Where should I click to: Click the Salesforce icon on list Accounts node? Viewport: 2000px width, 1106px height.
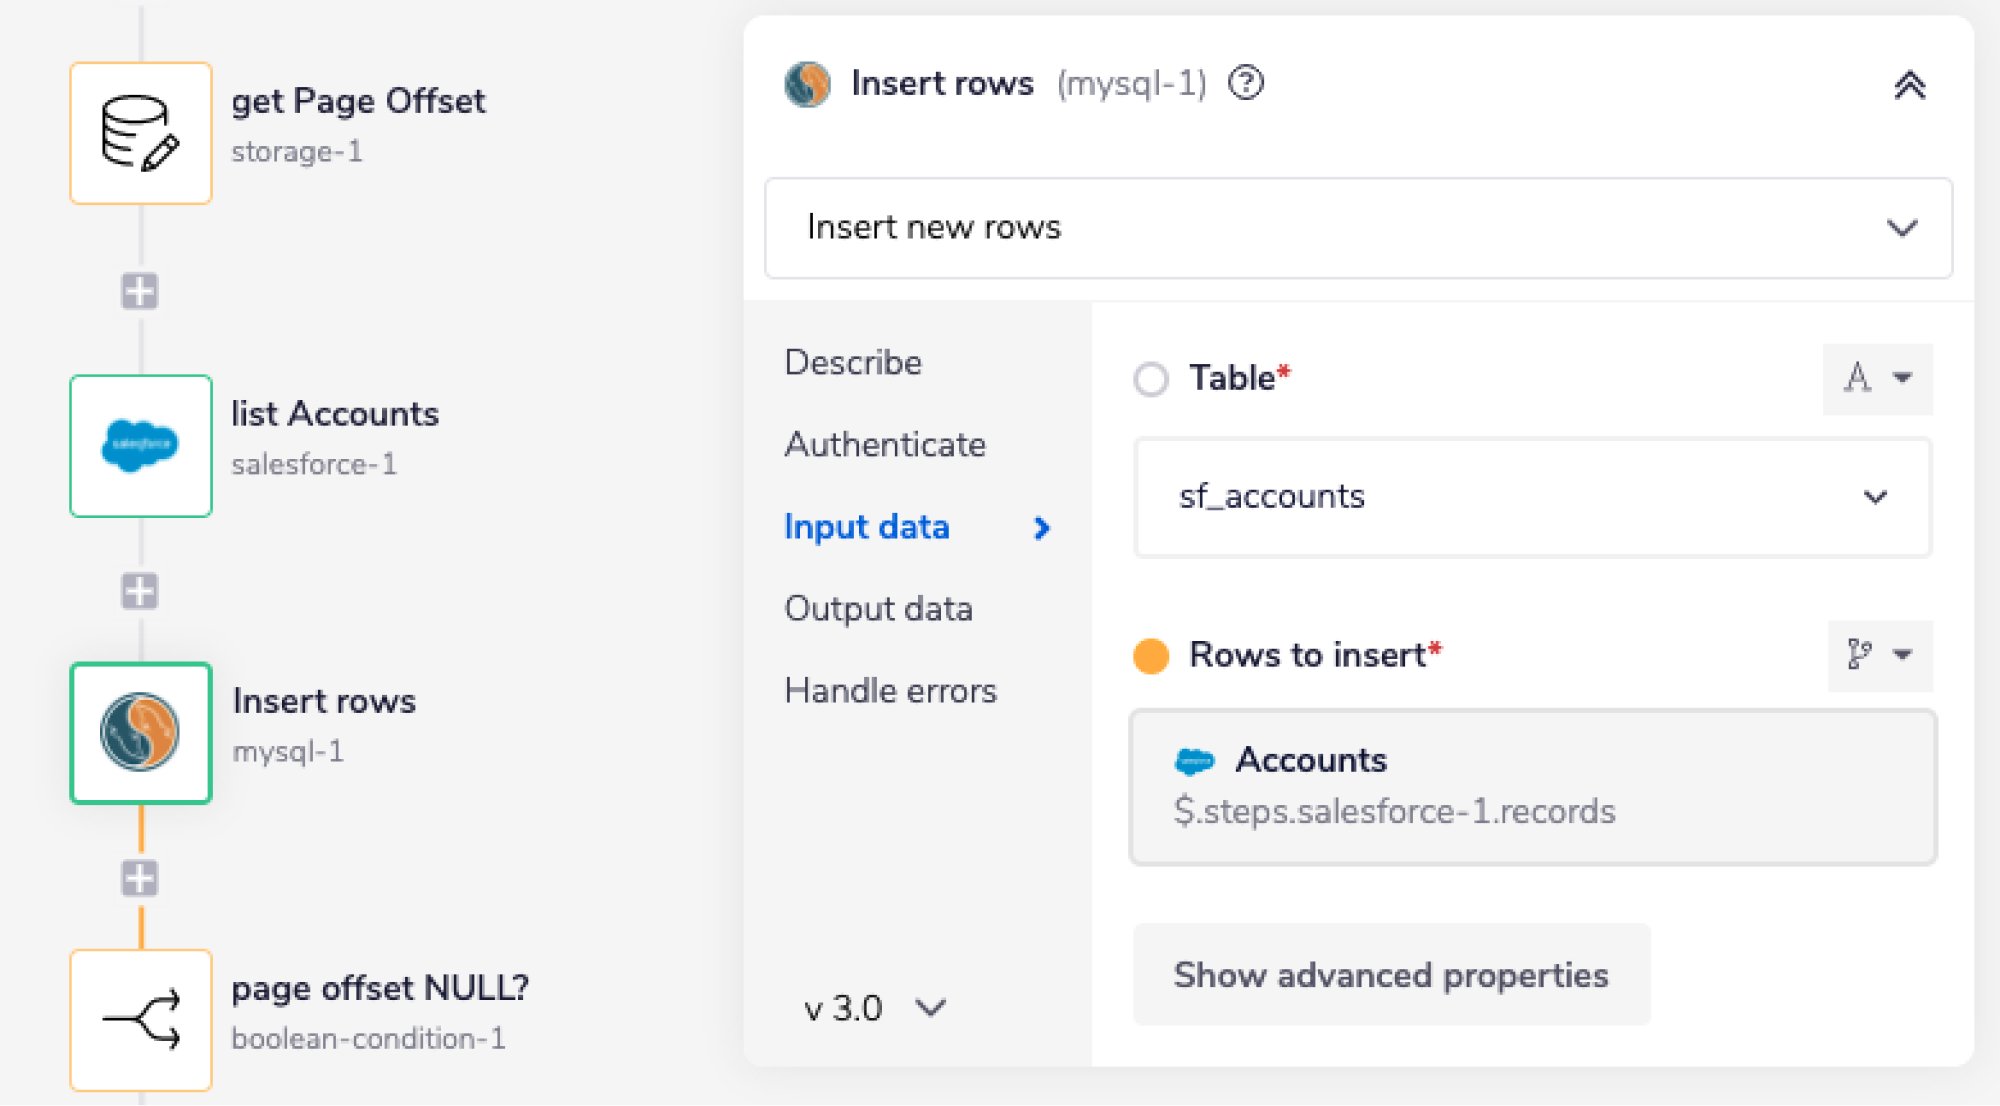(140, 446)
